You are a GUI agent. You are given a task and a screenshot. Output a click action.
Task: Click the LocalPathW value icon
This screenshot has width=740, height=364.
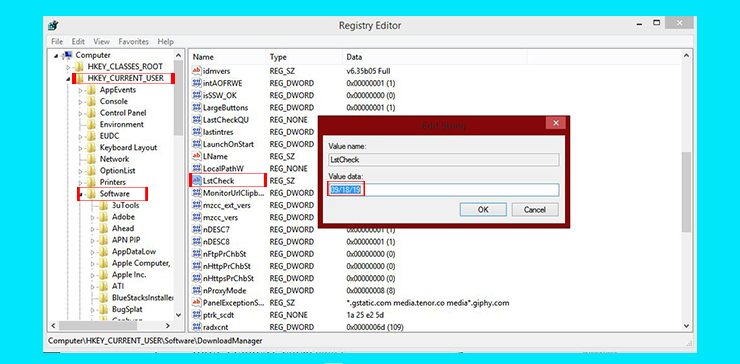[197, 169]
